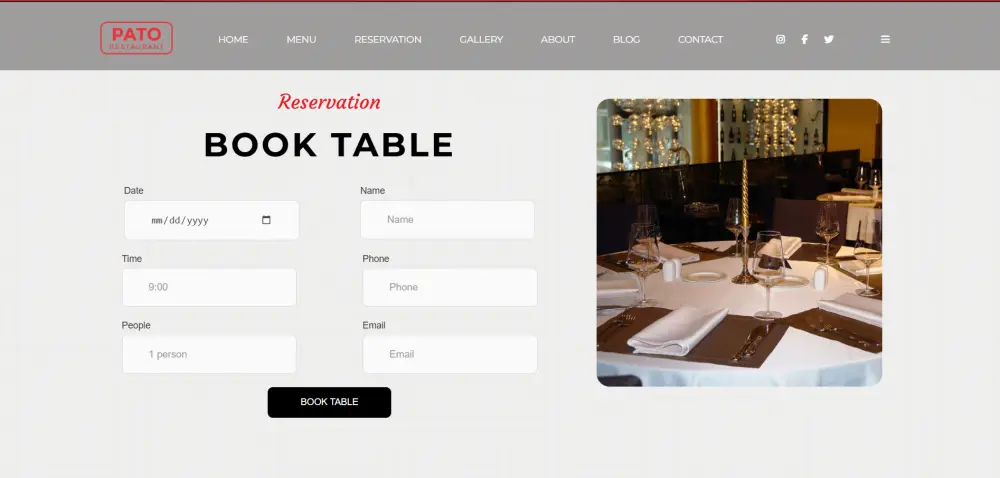Open the Gallery nav item
1000x478 pixels.
[x=481, y=40]
